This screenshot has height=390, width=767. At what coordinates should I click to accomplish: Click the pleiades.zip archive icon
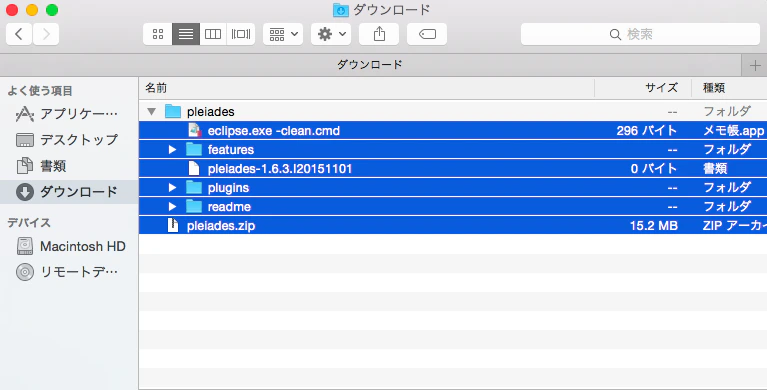click(173, 226)
